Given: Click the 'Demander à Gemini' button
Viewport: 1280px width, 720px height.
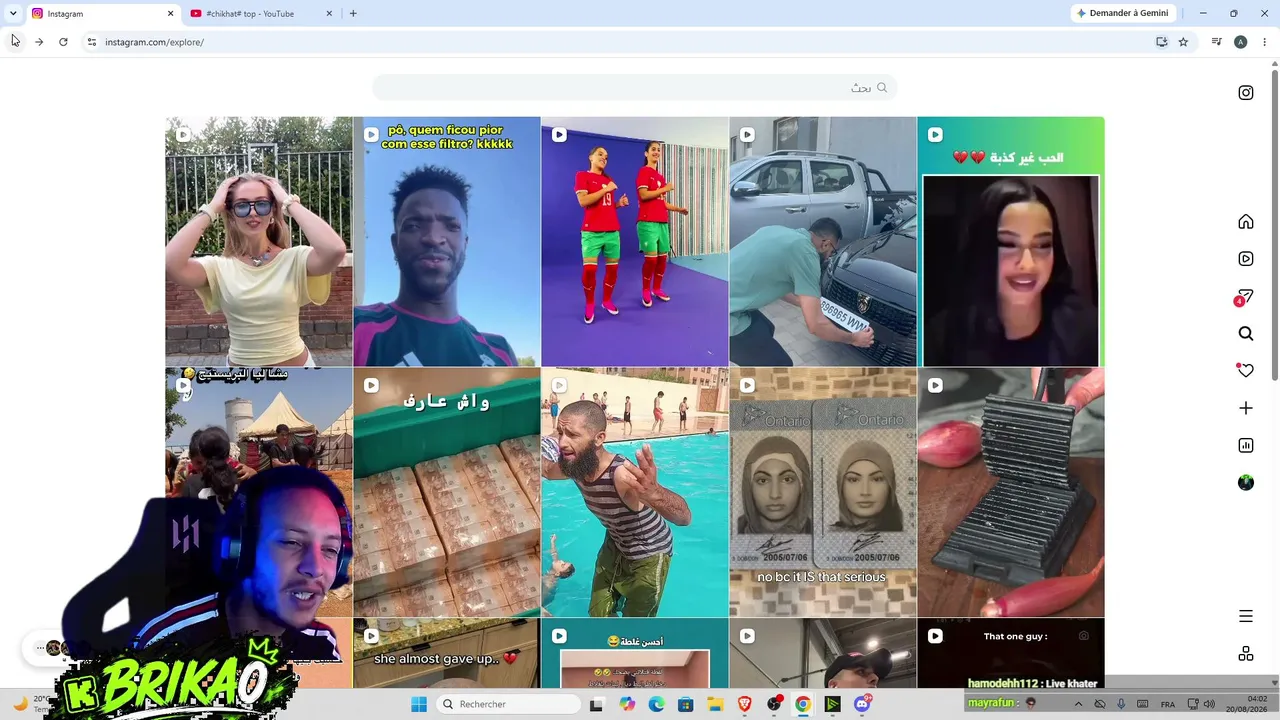Looking at the screenshot, I should pyautogui.click(x=1123, y=14).
